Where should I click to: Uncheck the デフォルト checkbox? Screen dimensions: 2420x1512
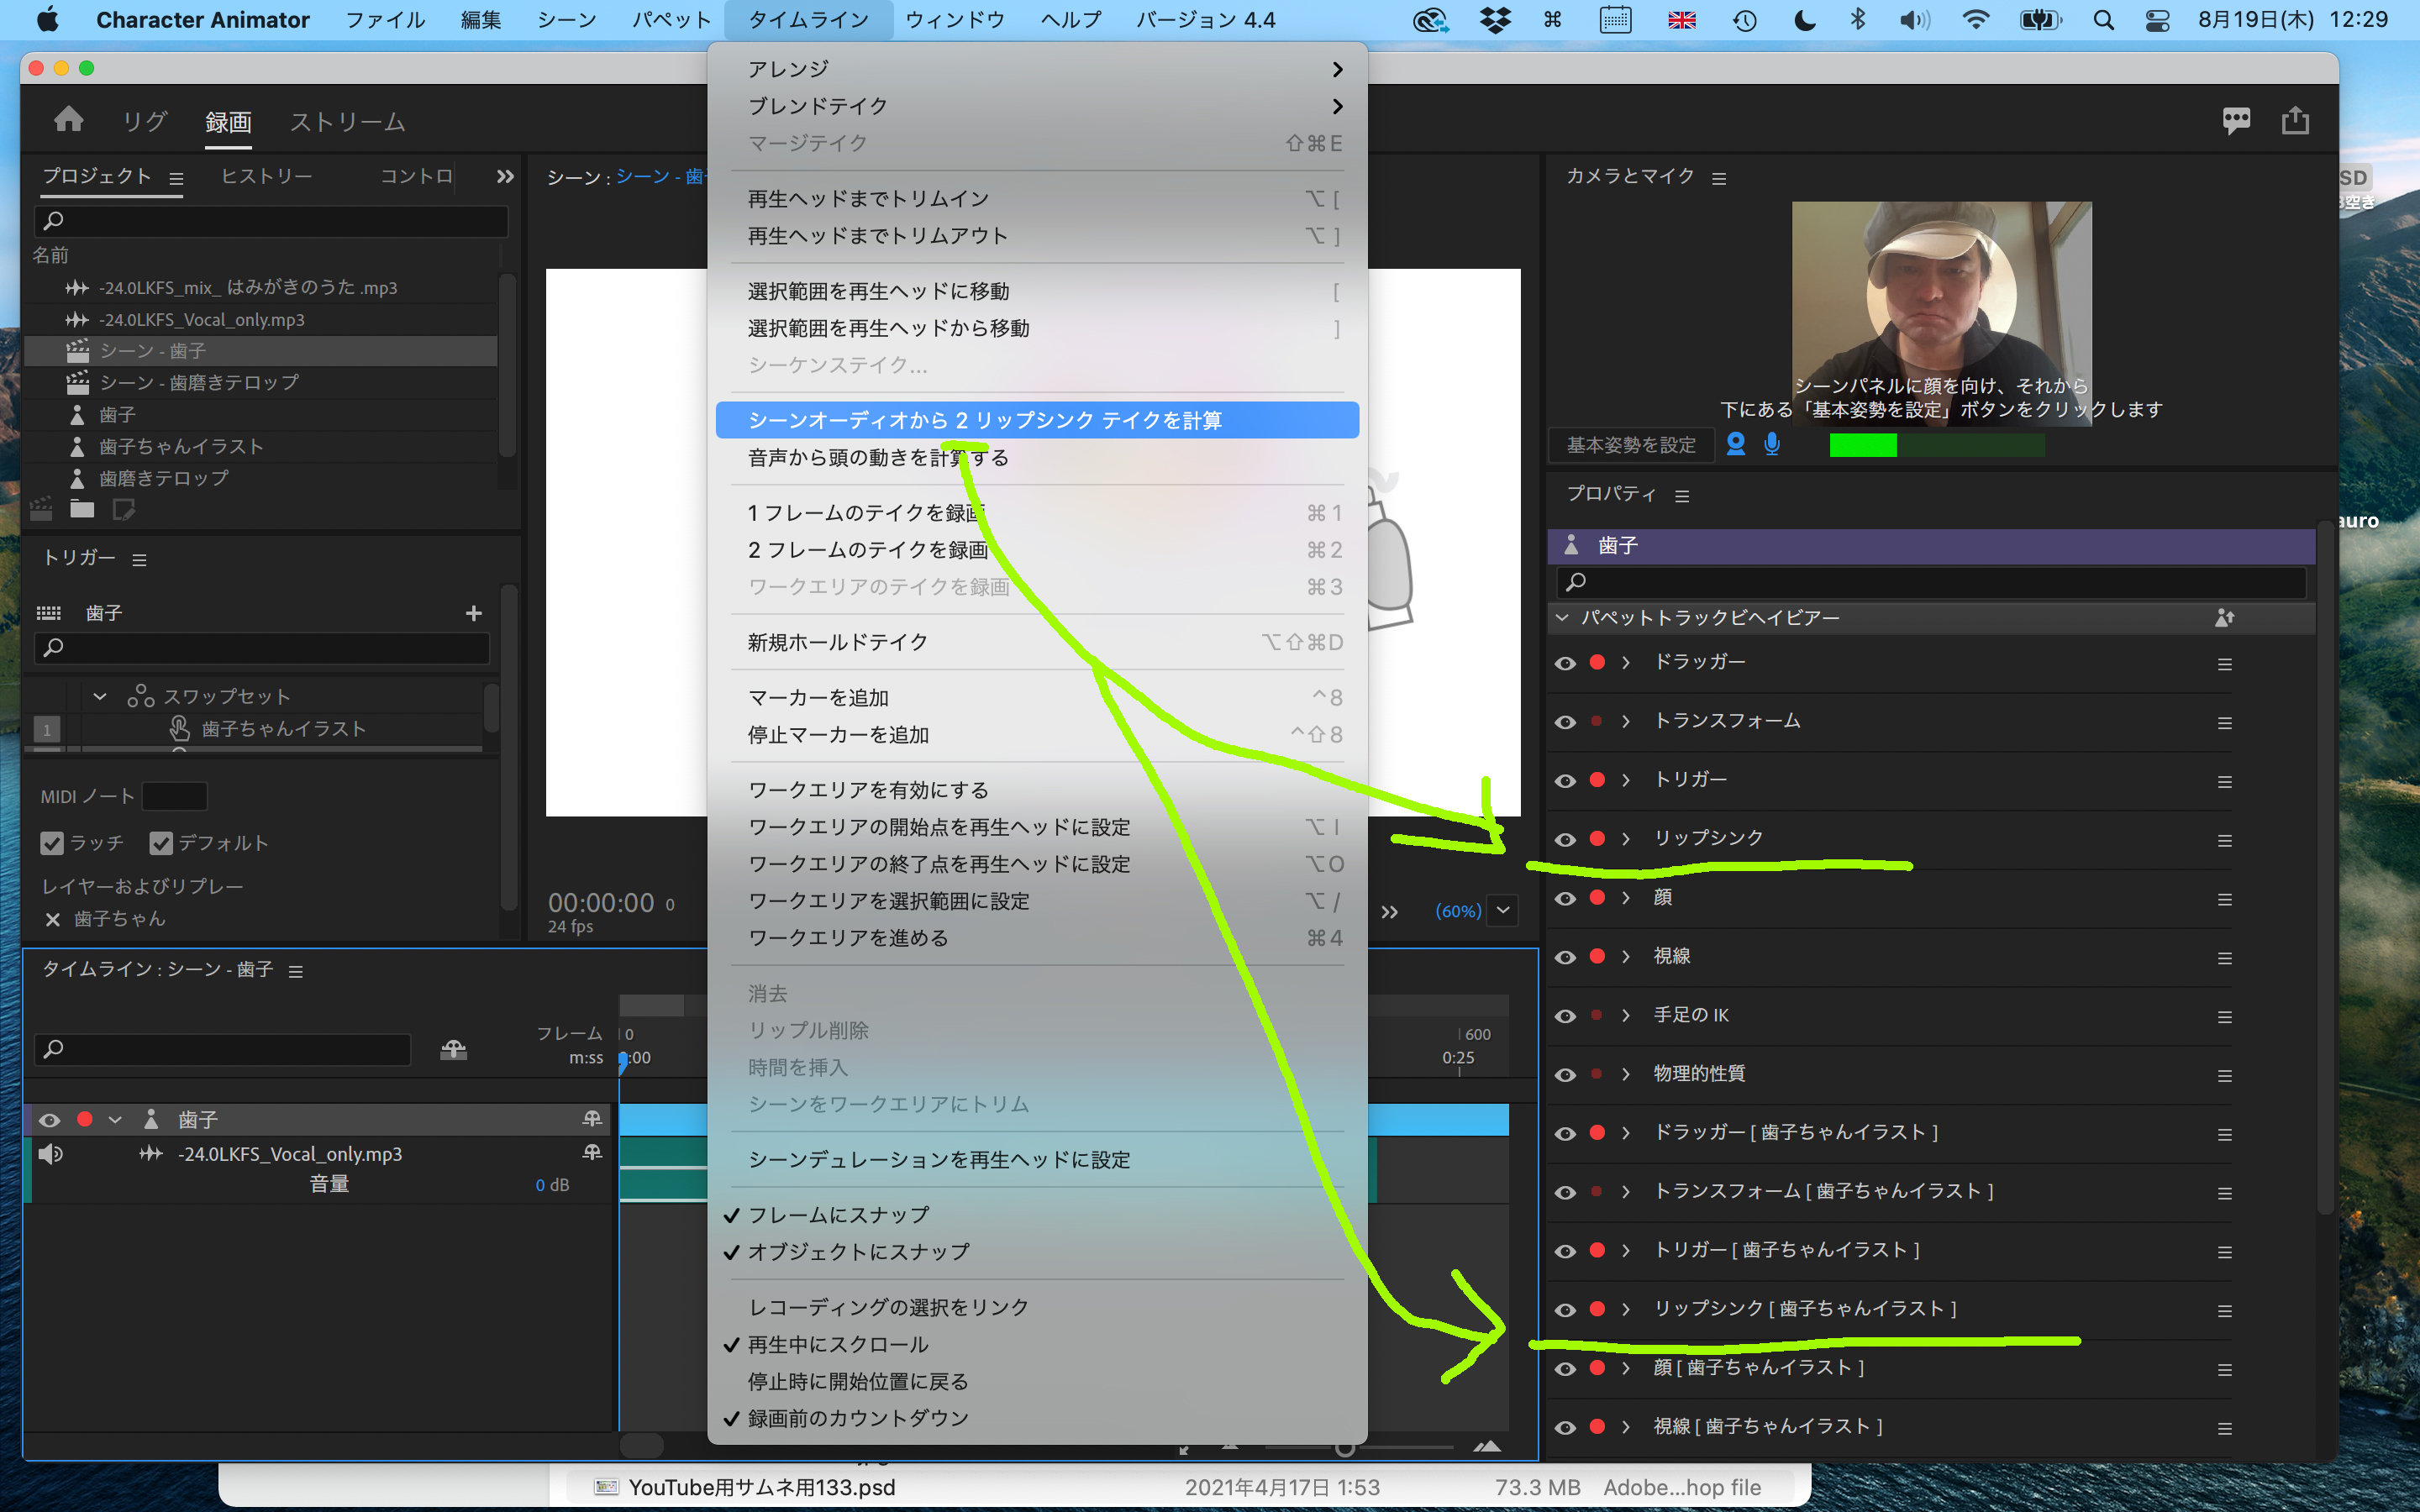[x=161, y=843]
